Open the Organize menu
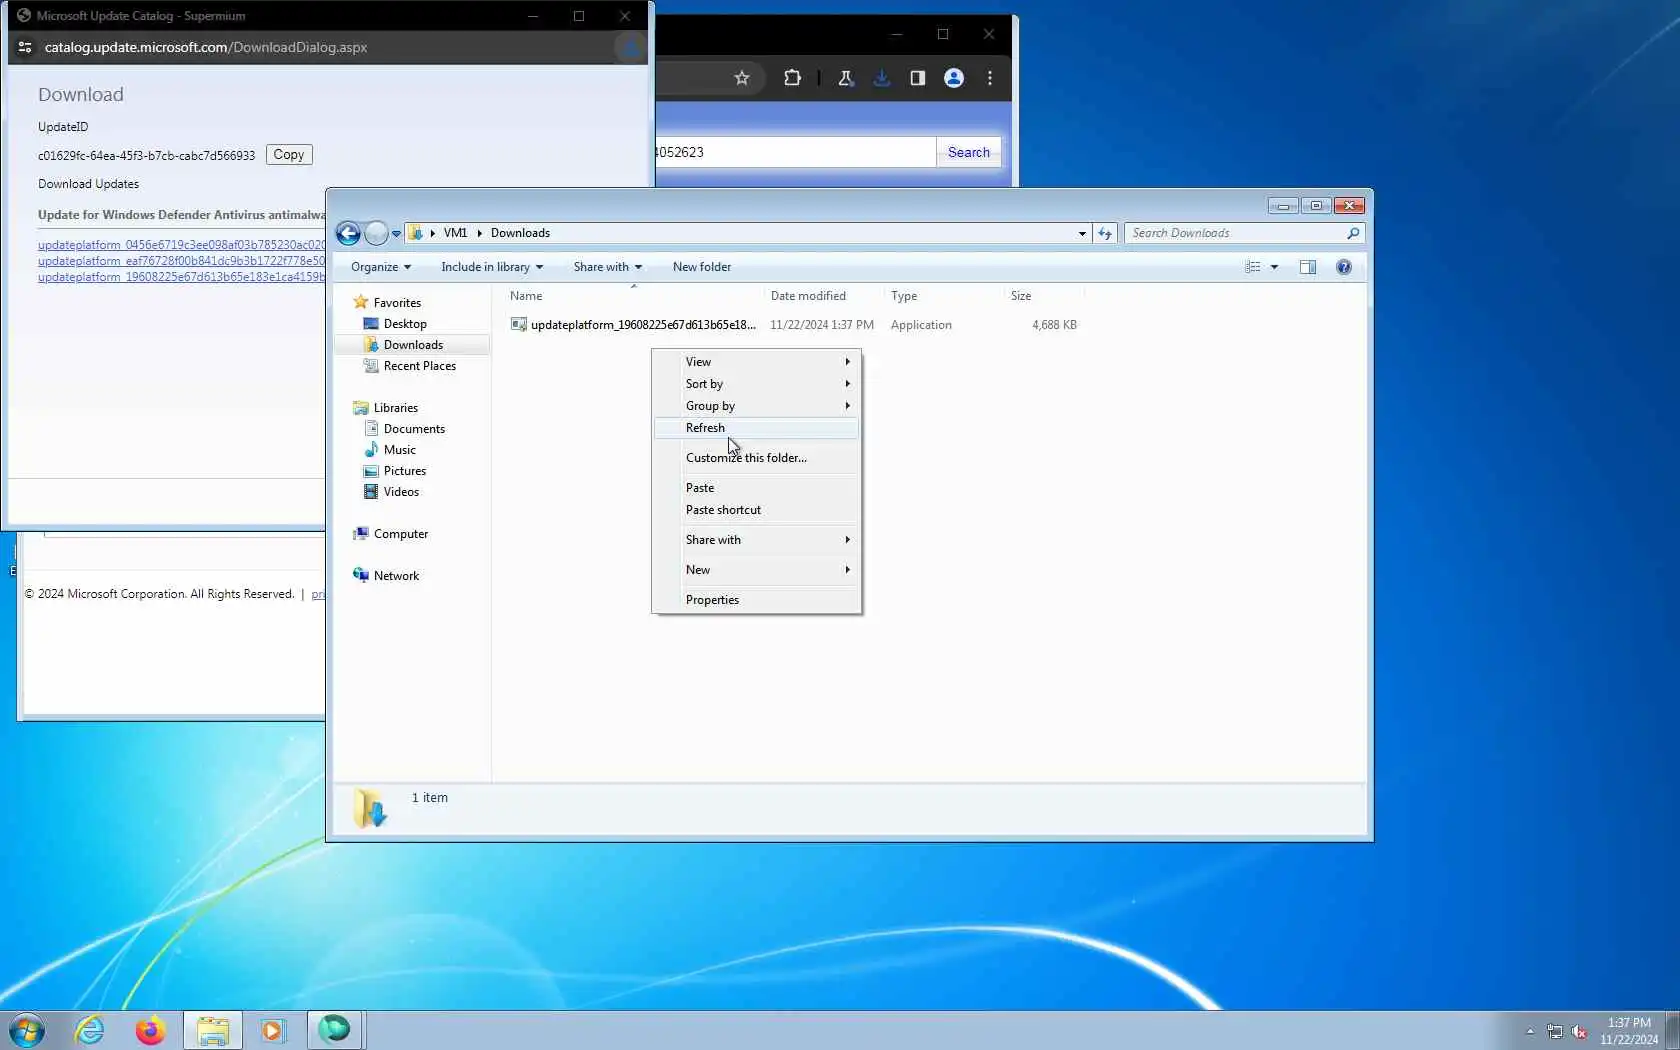This screenshot has width=1680, height=1050. pos(381,267)
